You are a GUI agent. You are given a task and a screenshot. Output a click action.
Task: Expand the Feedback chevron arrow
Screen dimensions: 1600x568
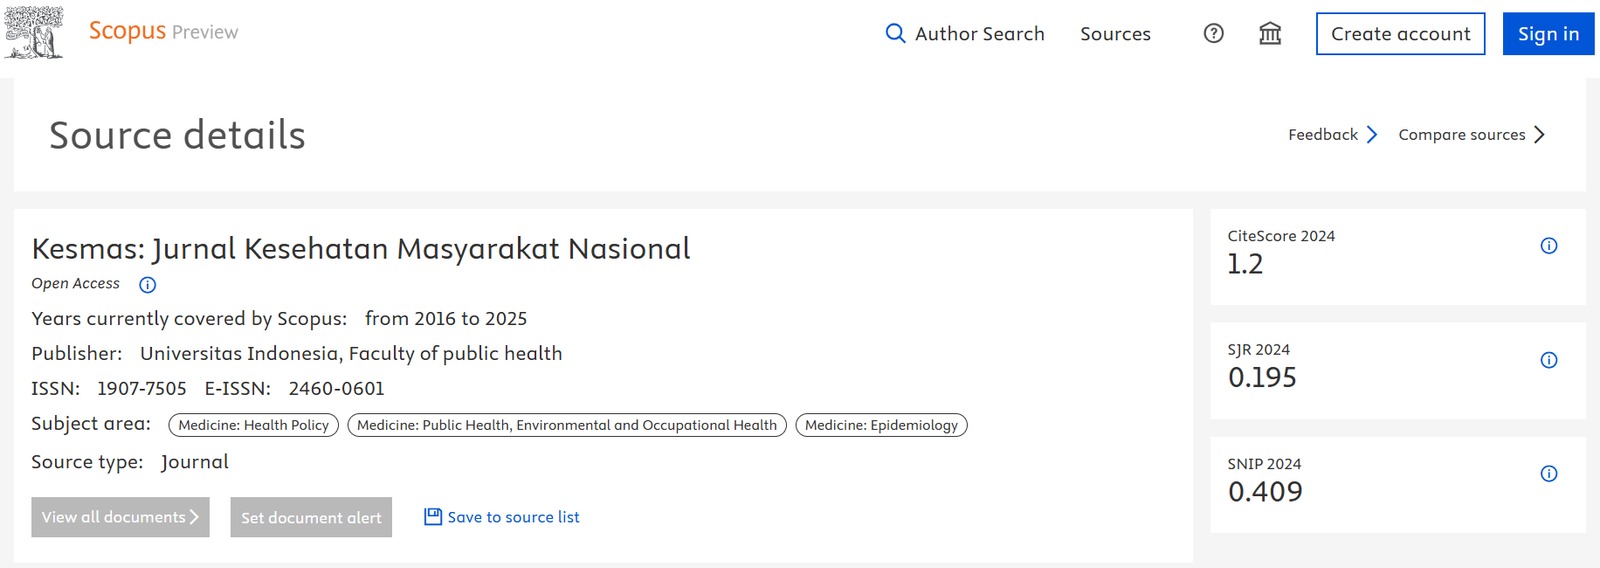[1372, 135]
